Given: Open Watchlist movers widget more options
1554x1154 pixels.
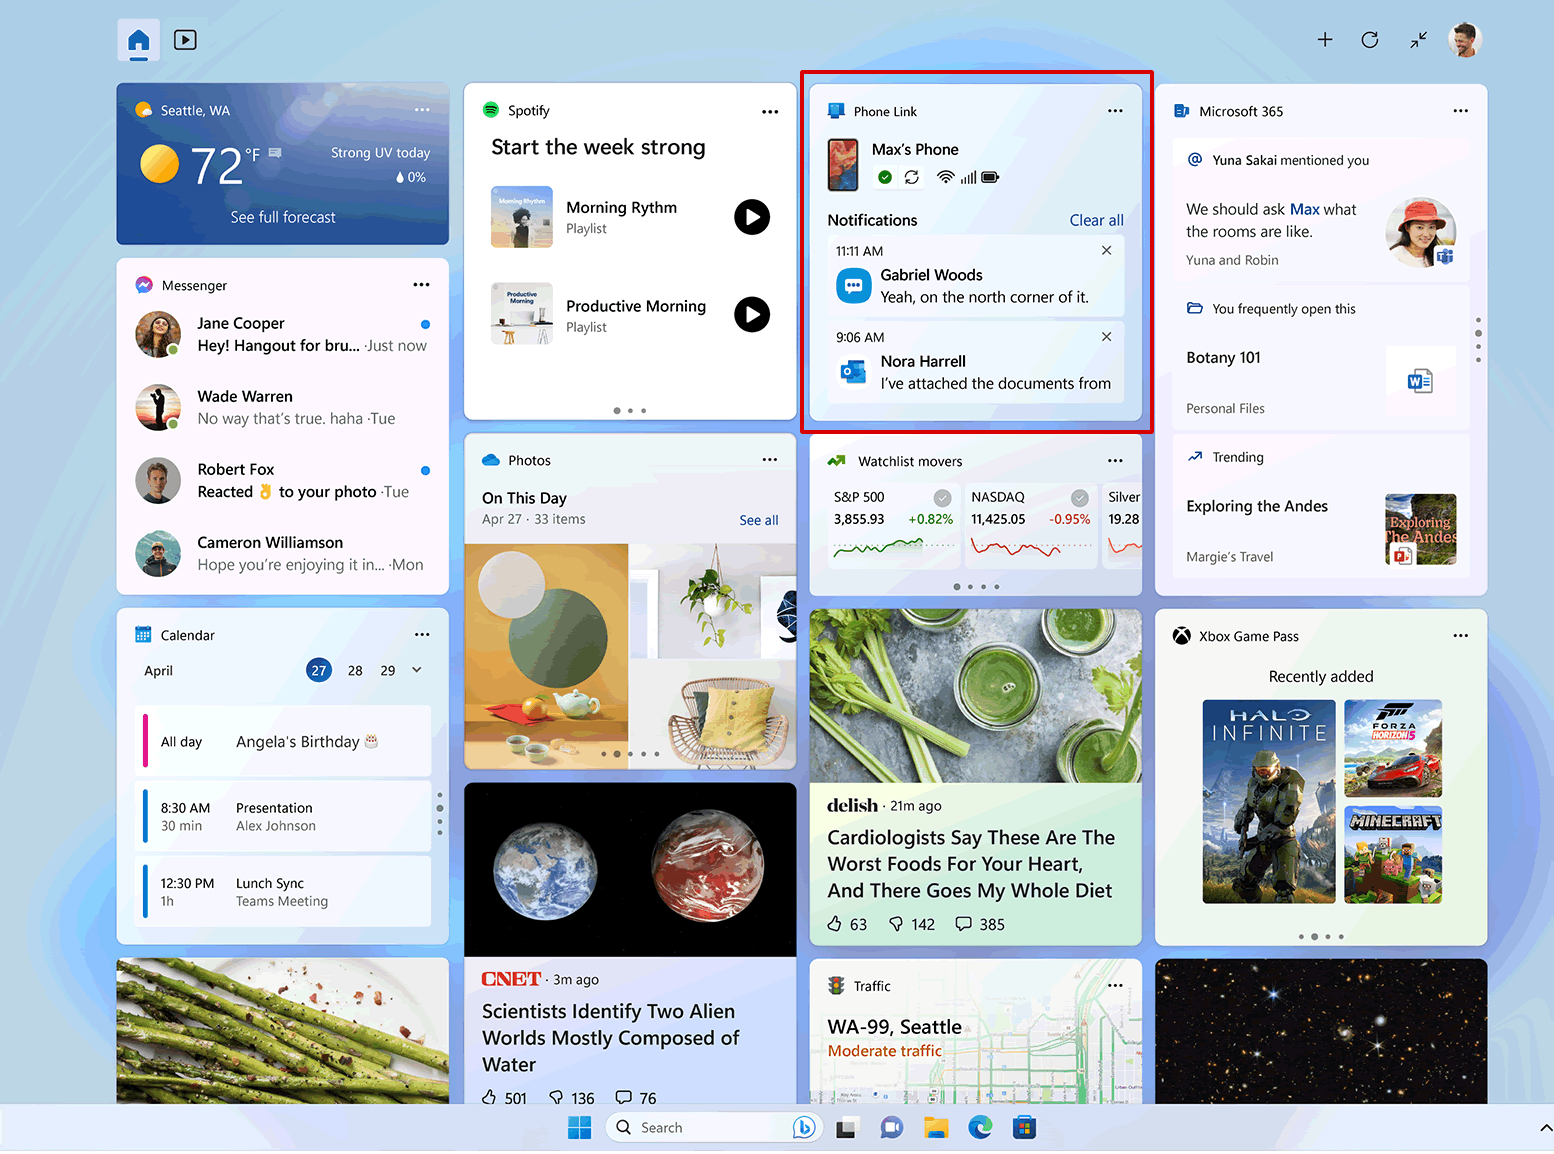Looking at the screenshot, I should pos(1116,461).
